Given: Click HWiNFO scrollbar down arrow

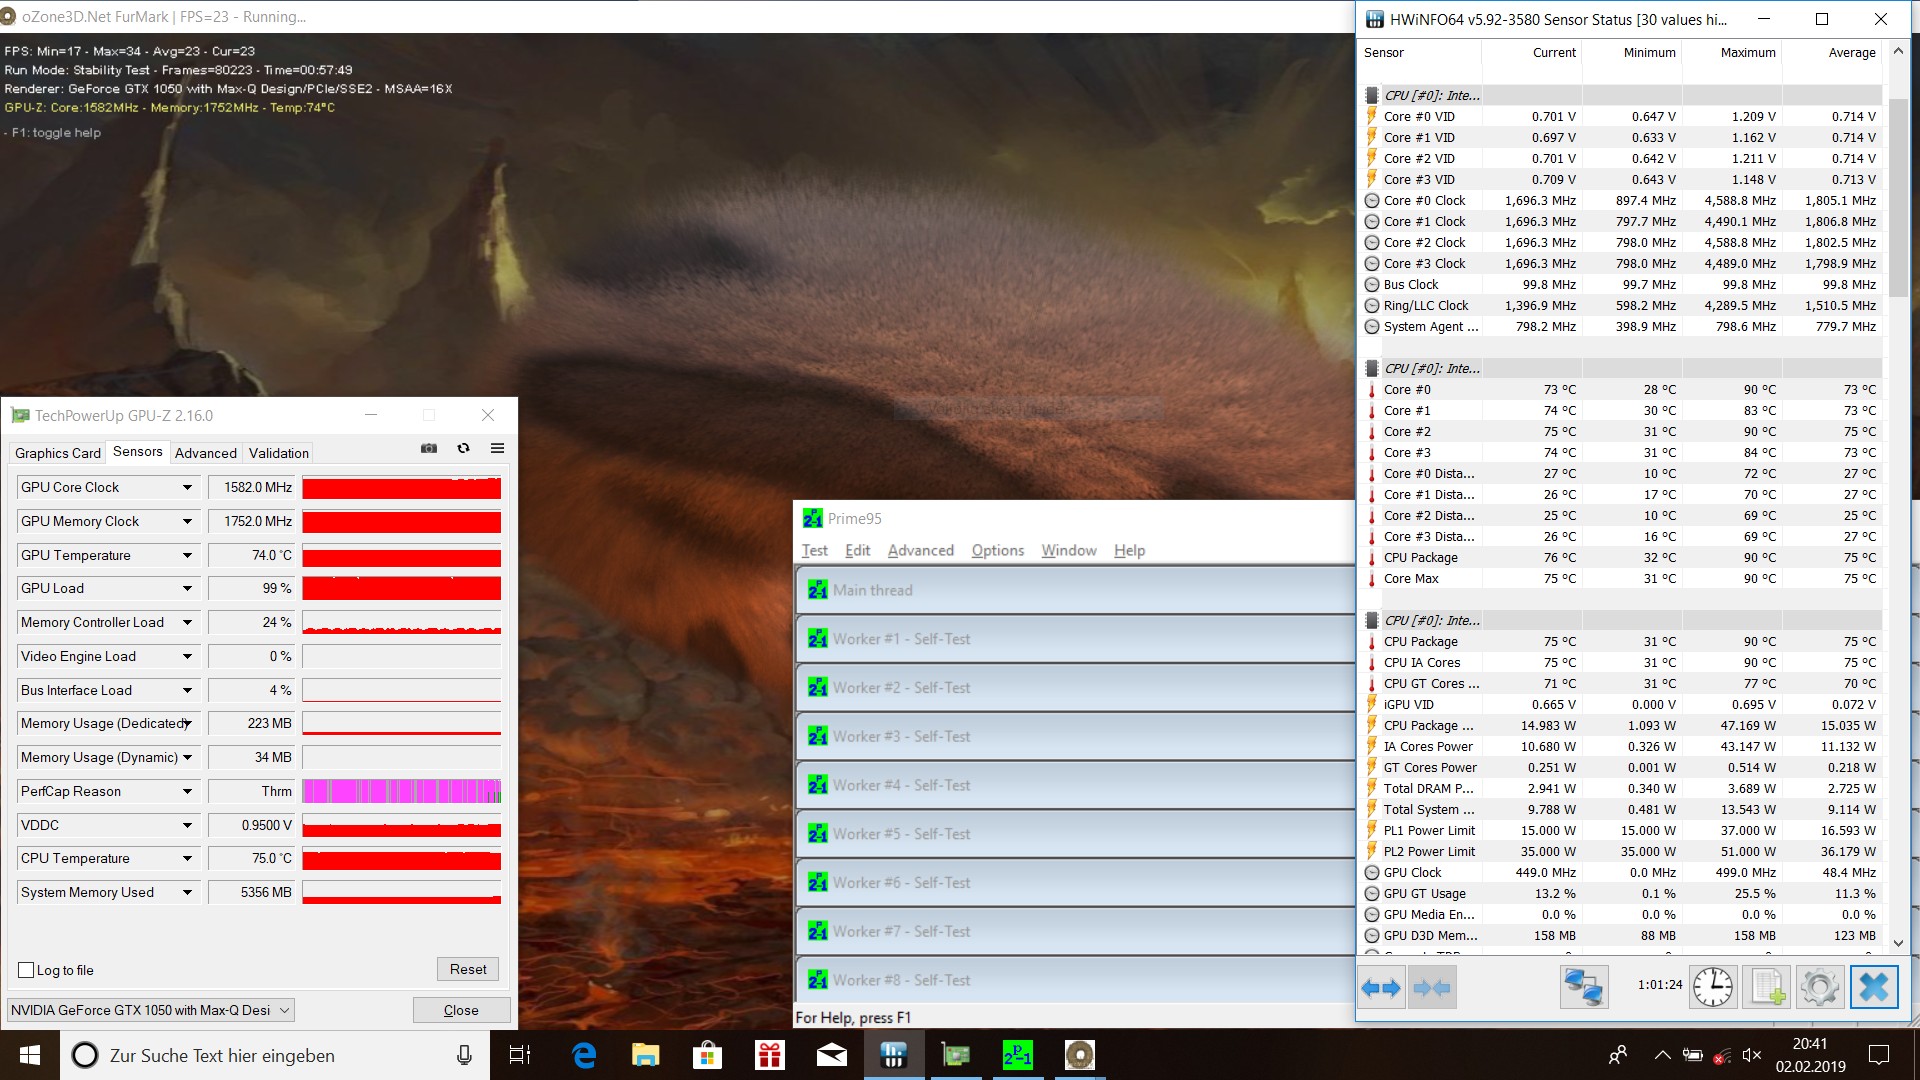Looking at the screenshot, I should [1898, 942].
